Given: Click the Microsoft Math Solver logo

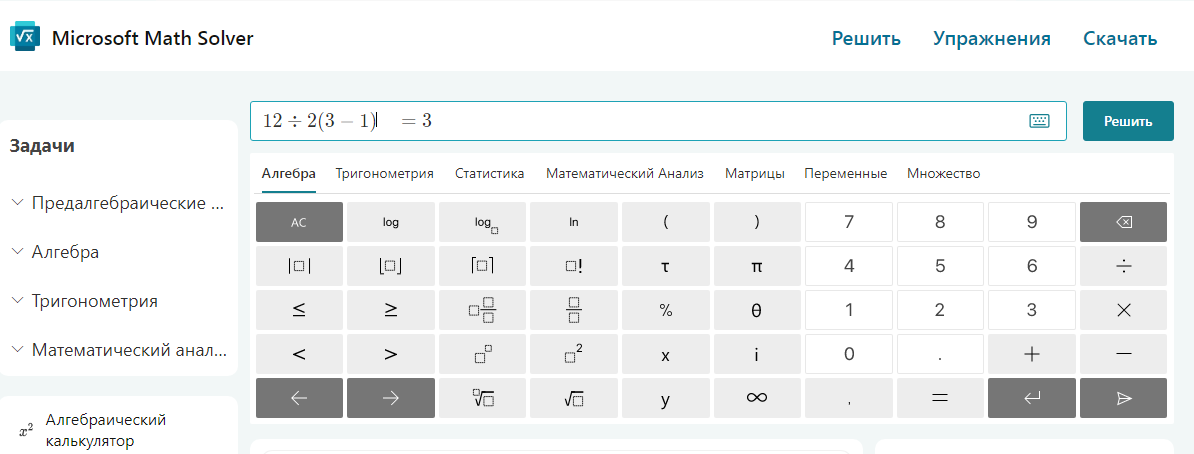Looking at the screenshot, I should tap(24, 38).
